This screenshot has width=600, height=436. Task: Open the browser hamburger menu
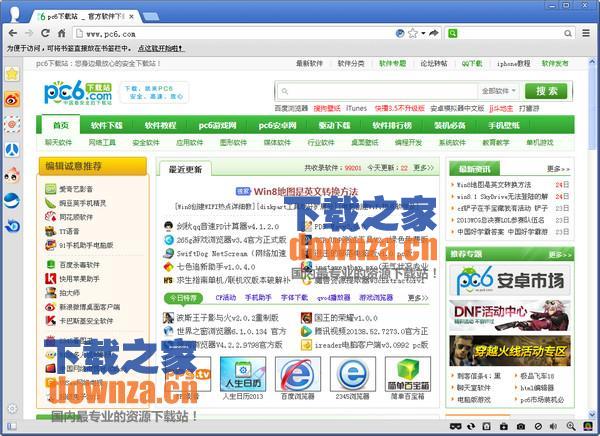(x=586, y=33)
